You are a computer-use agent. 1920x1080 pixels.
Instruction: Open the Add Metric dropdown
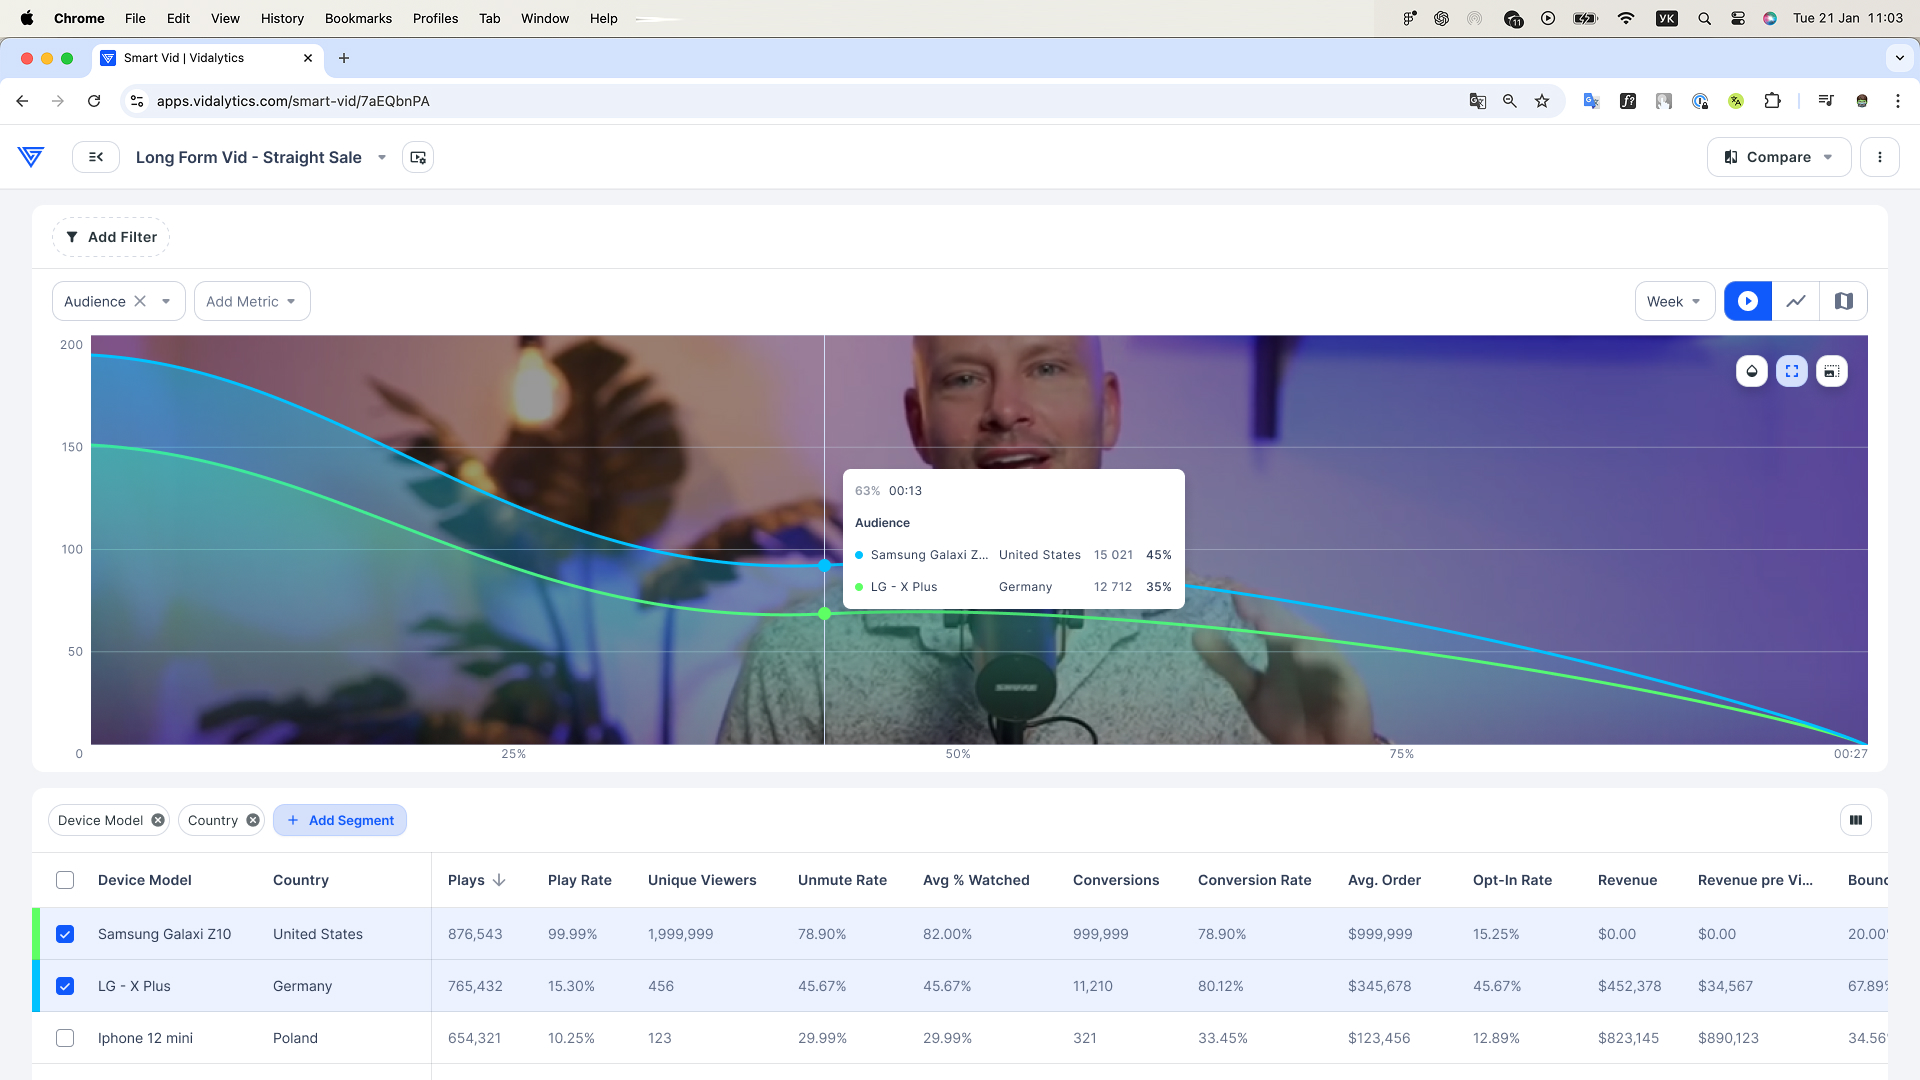[251, 301]
